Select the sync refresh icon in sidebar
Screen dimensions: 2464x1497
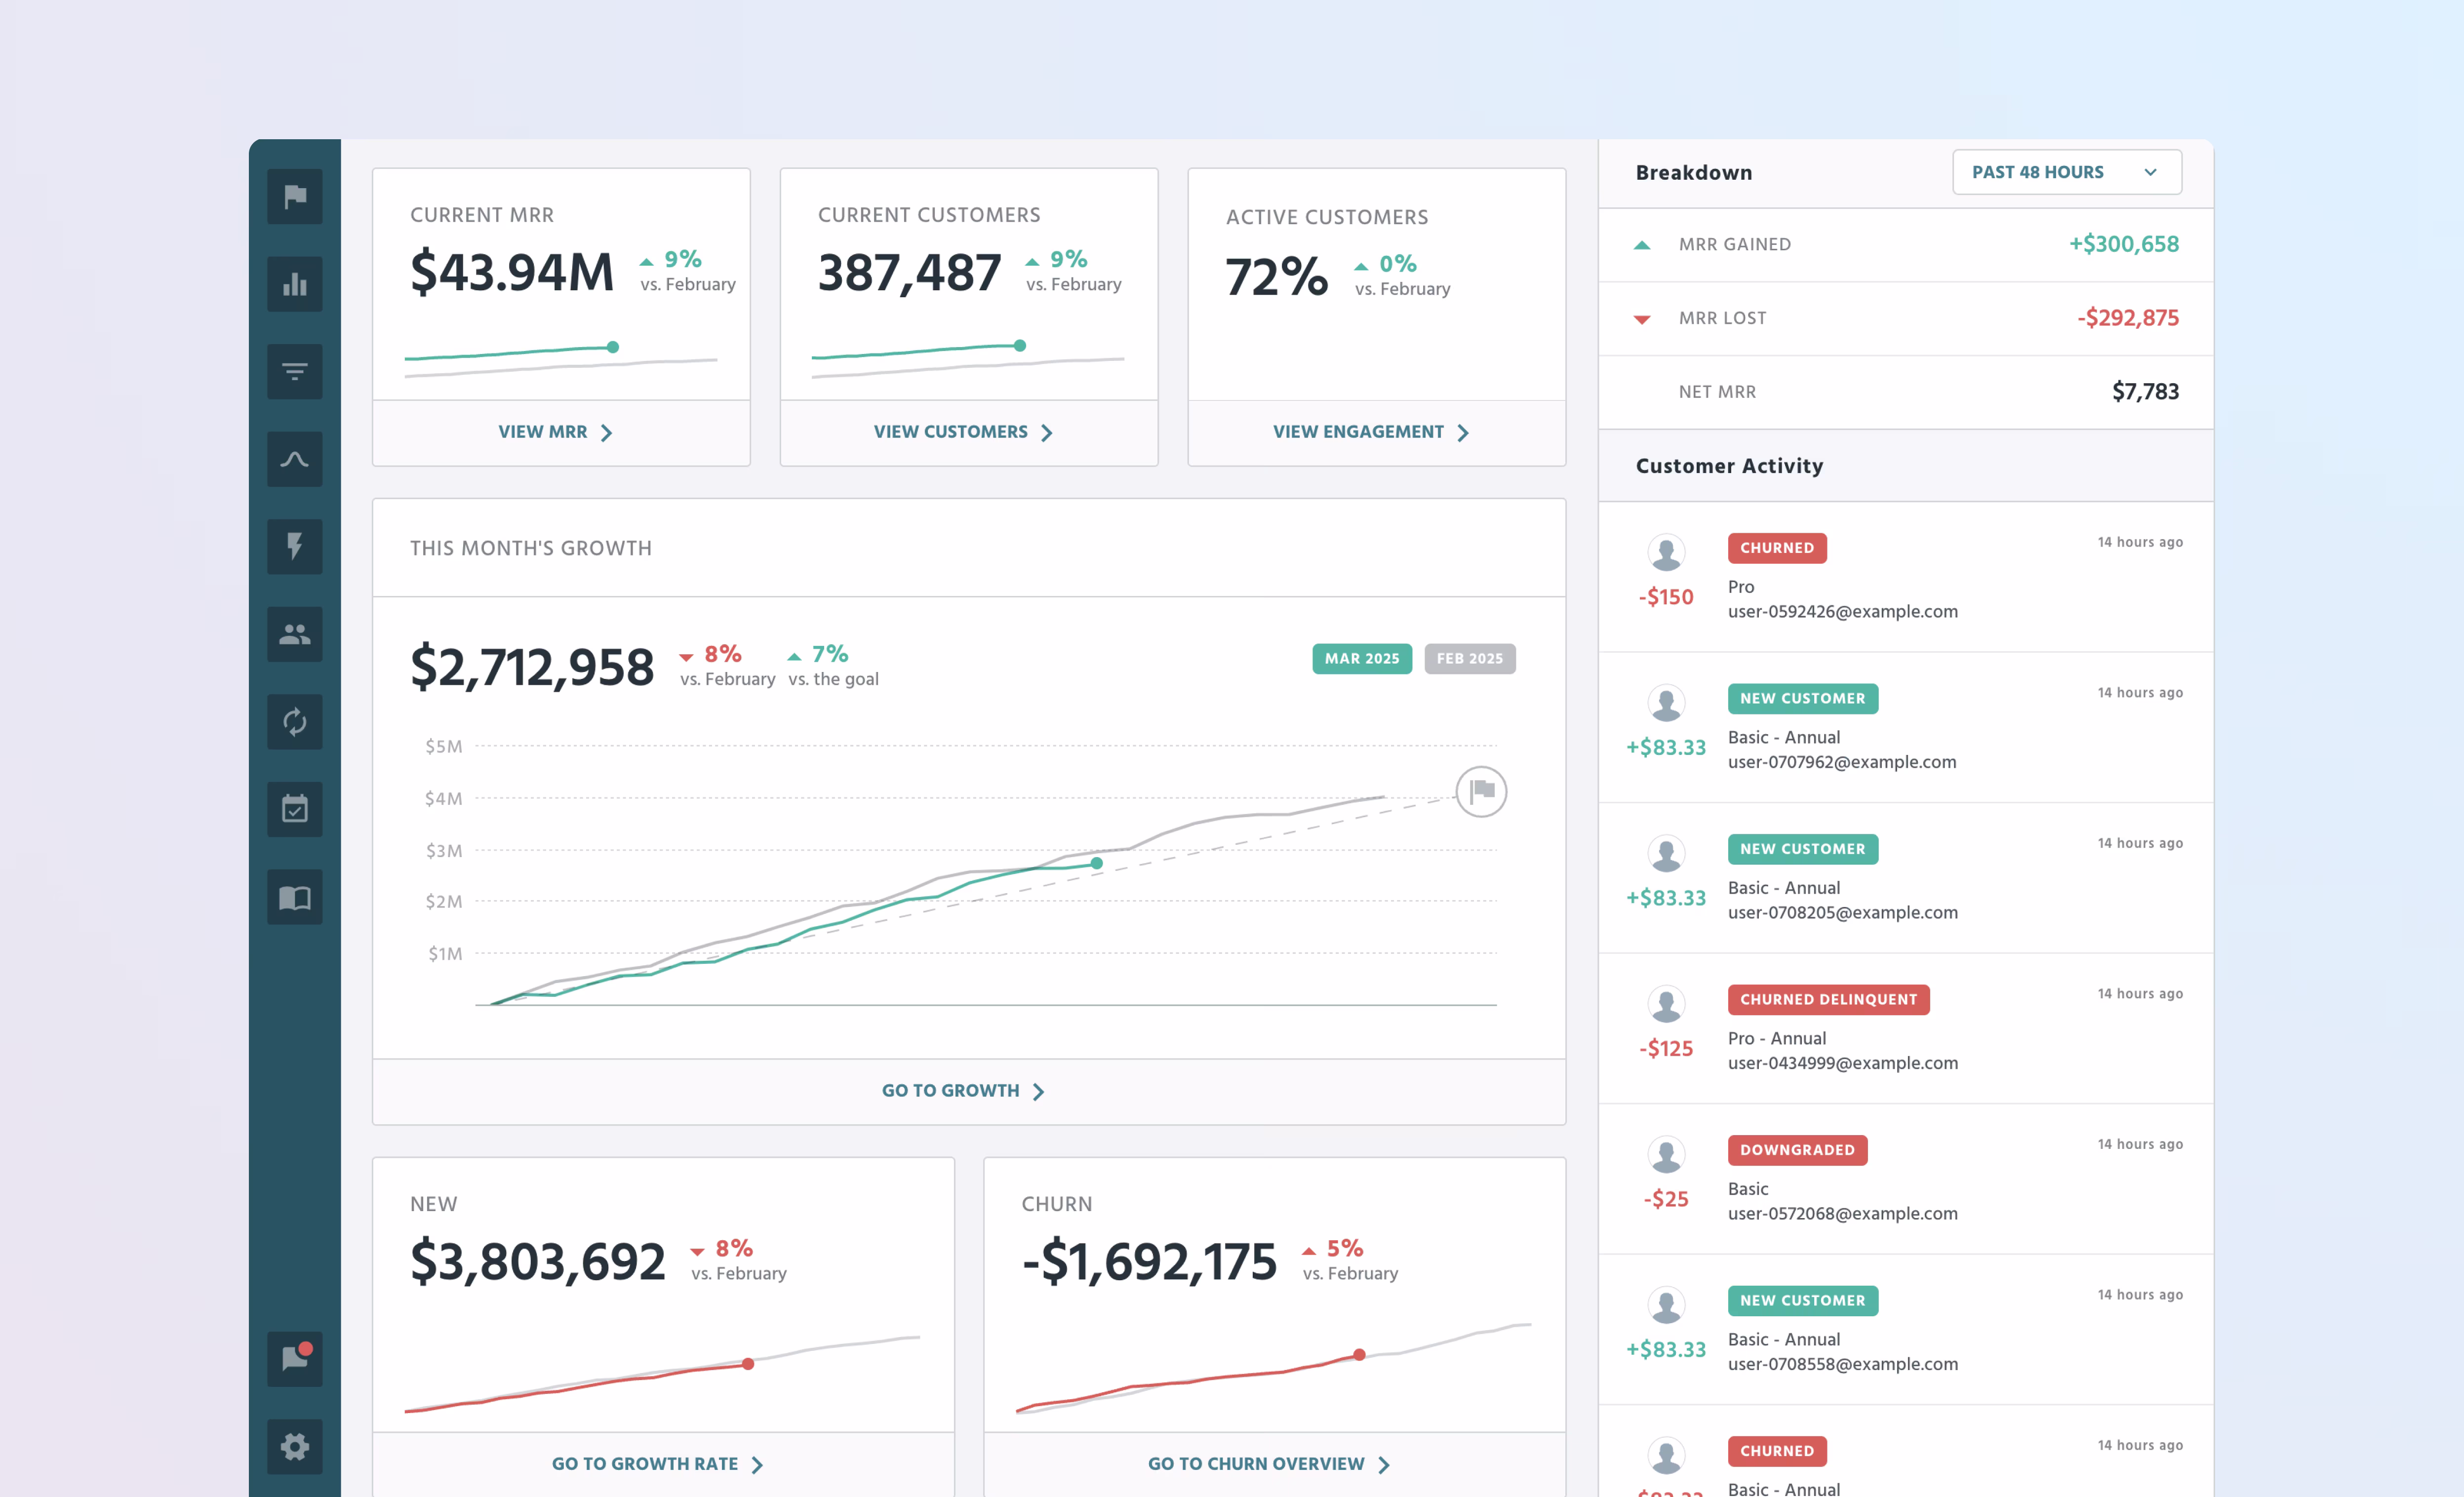pos(294,721)
